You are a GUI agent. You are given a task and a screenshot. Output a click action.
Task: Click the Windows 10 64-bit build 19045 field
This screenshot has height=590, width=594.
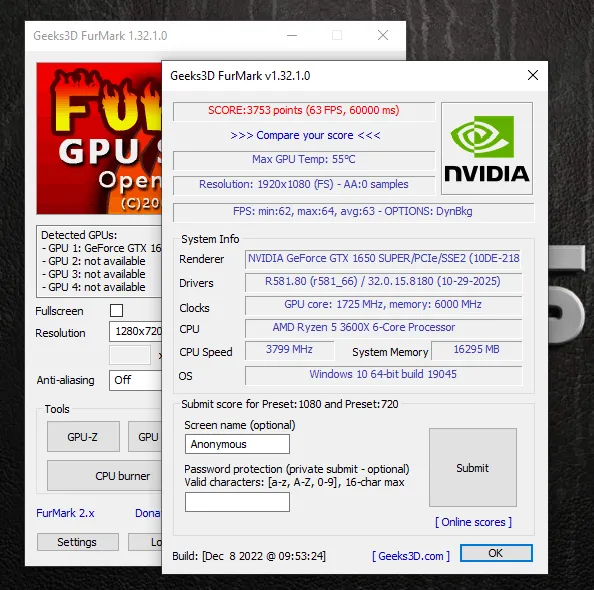tap(383, 375)
